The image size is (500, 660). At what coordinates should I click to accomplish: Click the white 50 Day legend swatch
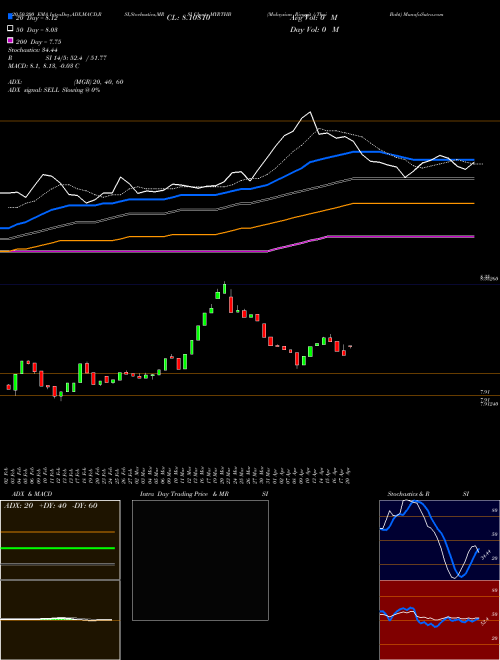coord(11,29)
